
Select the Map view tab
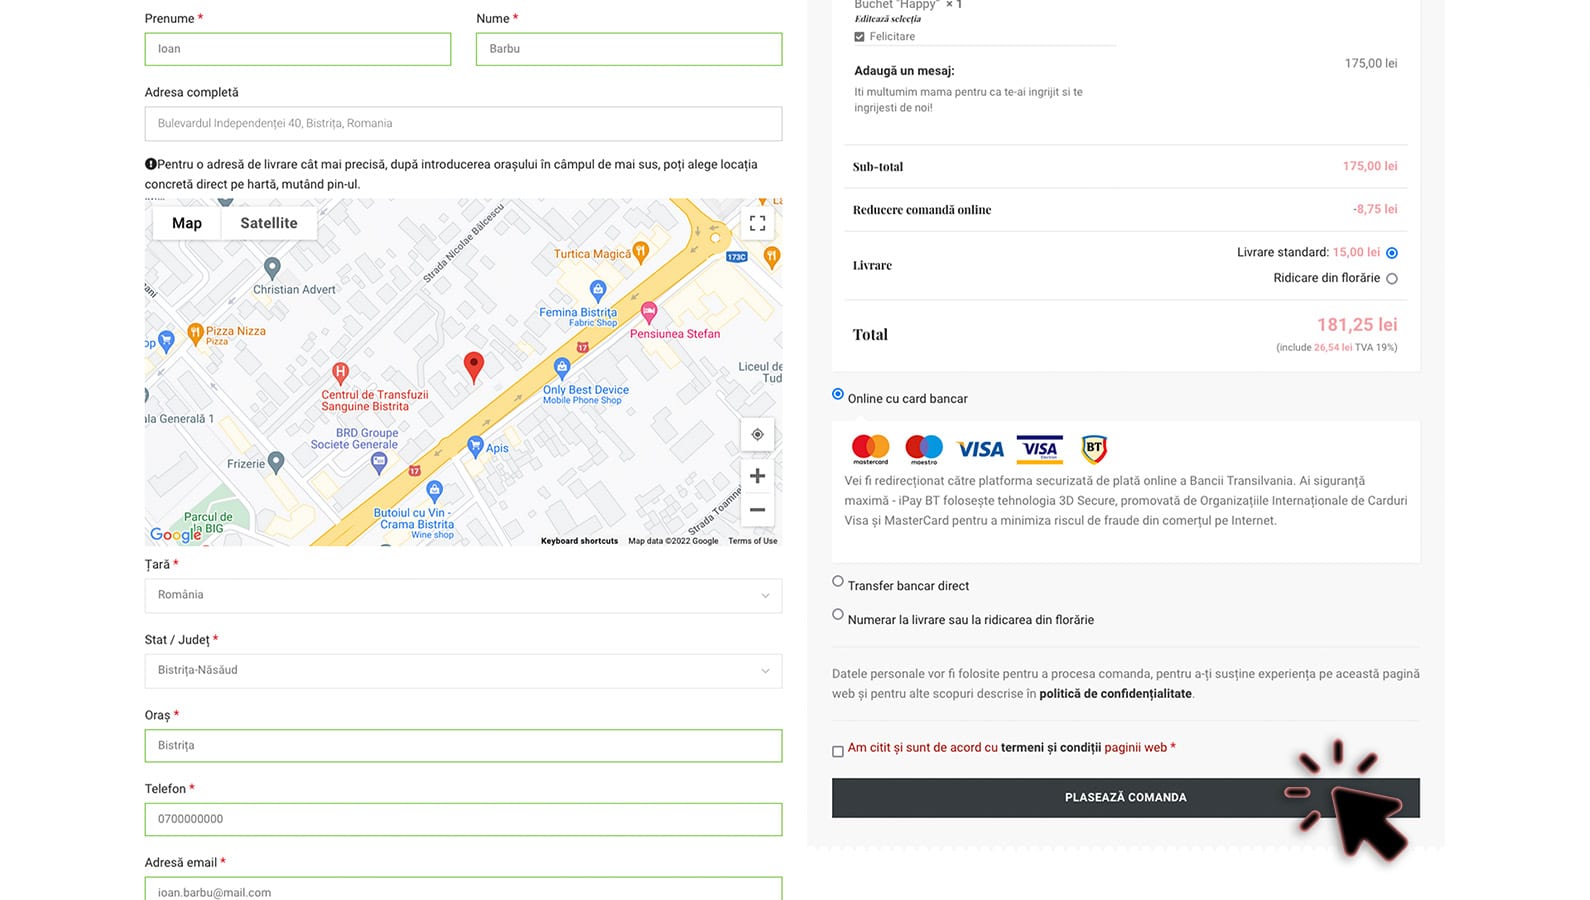pyautogui.click(x=187, y=223)
